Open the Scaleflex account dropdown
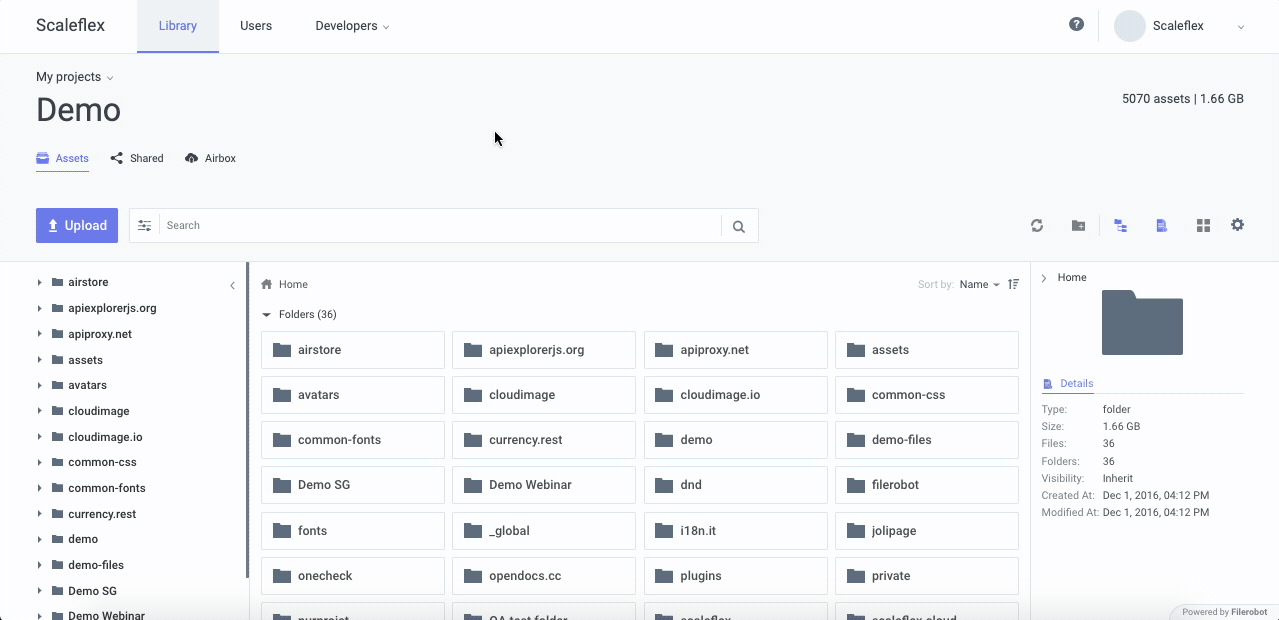 (1199, 26)
